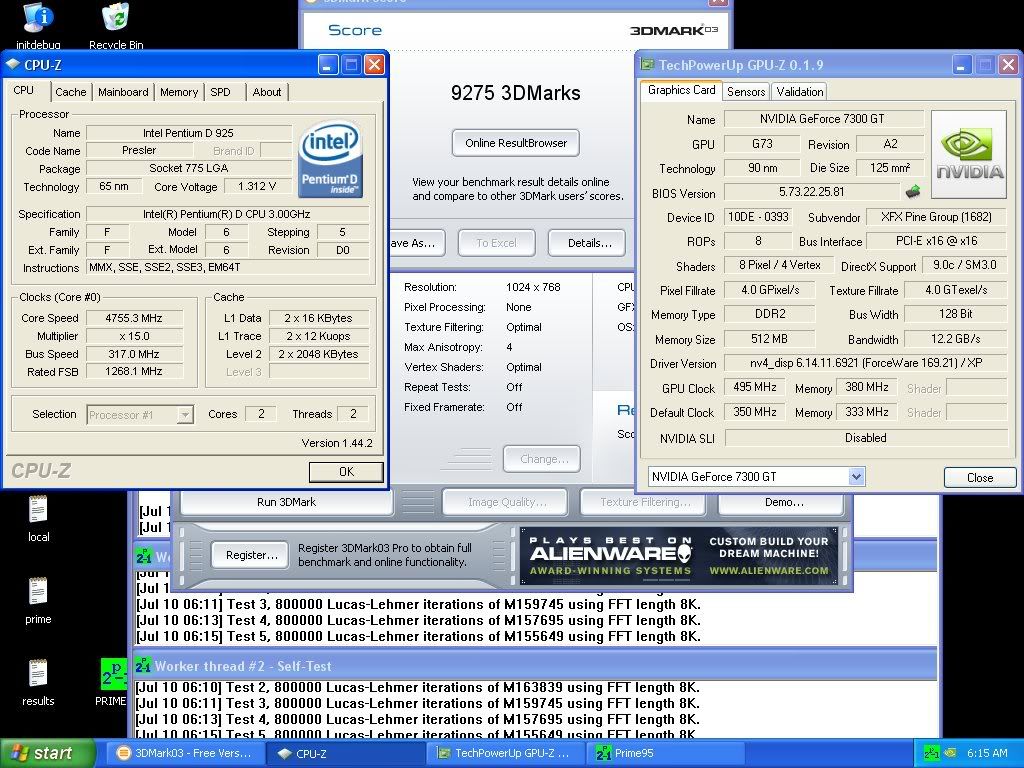Viewport: 1024px width, 768px height.
Task: Click the Rated FSB value '1268.1 MHz'
Action: coord(134,371)
